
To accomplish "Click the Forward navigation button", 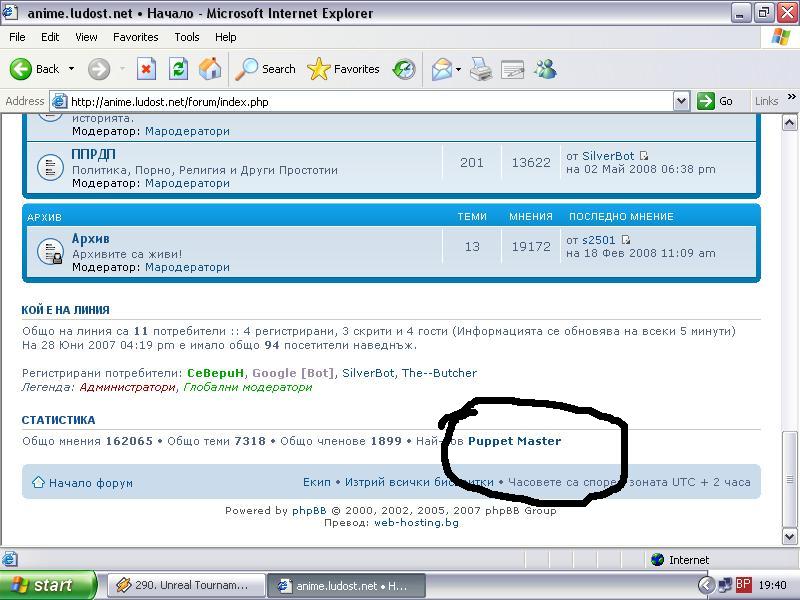I will pyautogui.click(x=98, y=69).
